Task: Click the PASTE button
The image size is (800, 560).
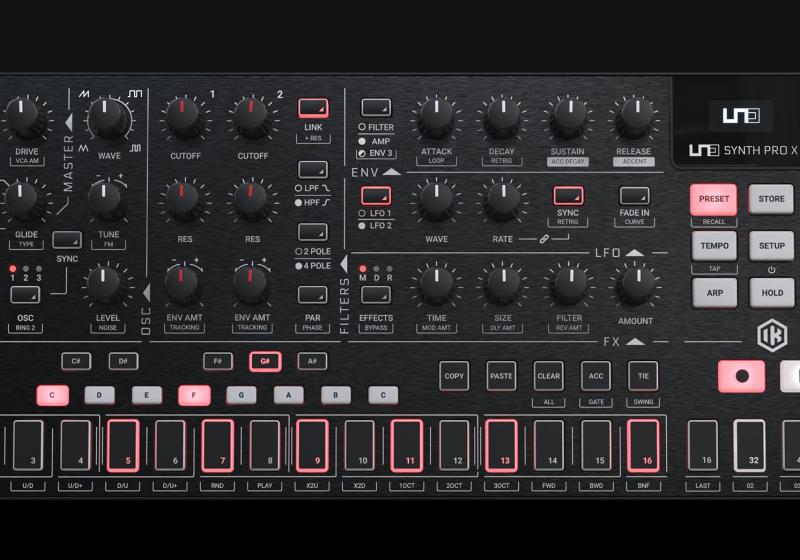Action: click(x=501, y=376)
